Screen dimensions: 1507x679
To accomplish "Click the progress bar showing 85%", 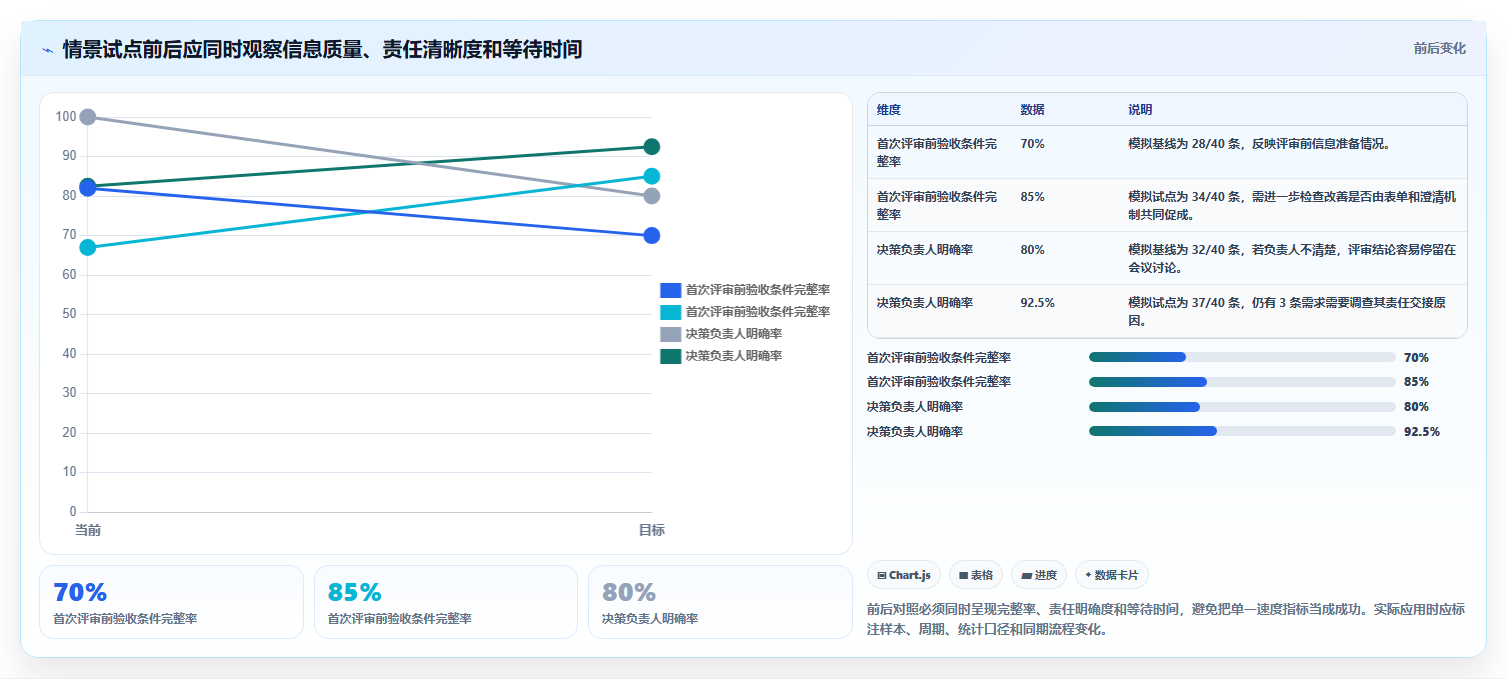I will click(x=1242, y=382).
